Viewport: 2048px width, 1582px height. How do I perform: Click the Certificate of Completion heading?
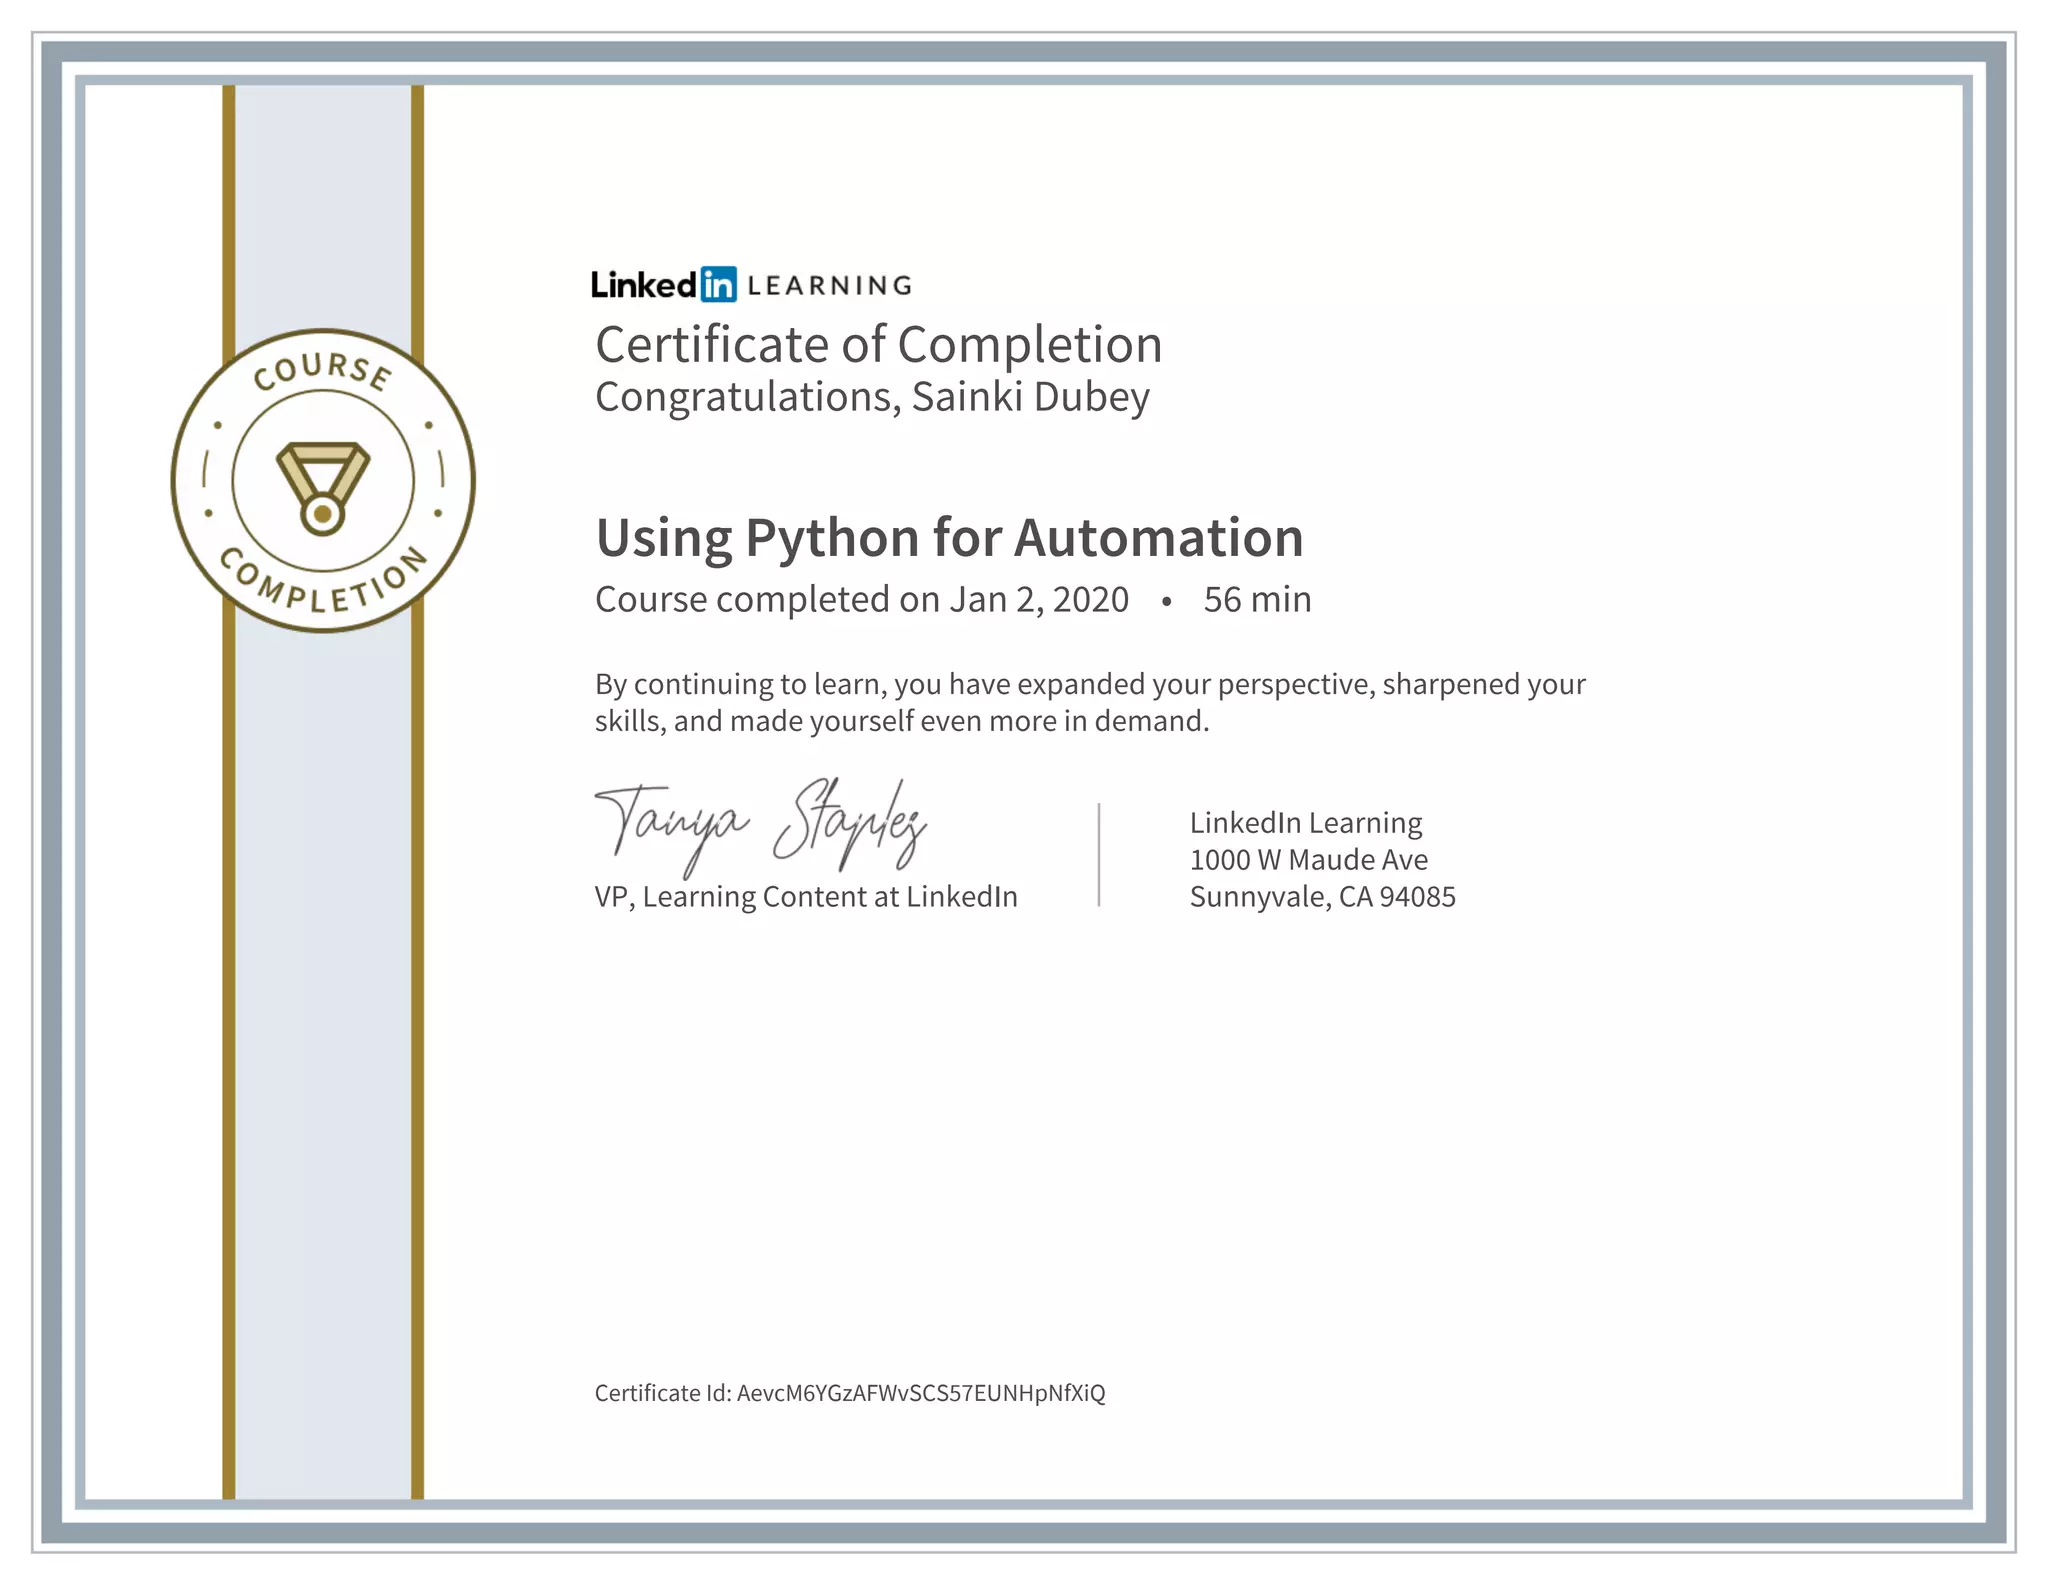[878, 345]
